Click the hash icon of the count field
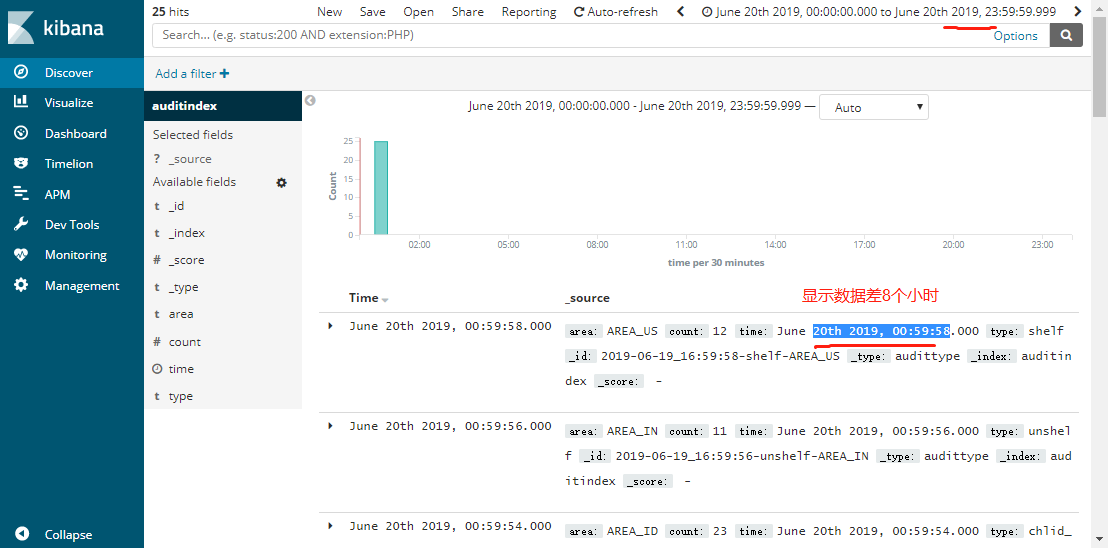The width and height of the screenshot is (1108, 548). point(157,342)
